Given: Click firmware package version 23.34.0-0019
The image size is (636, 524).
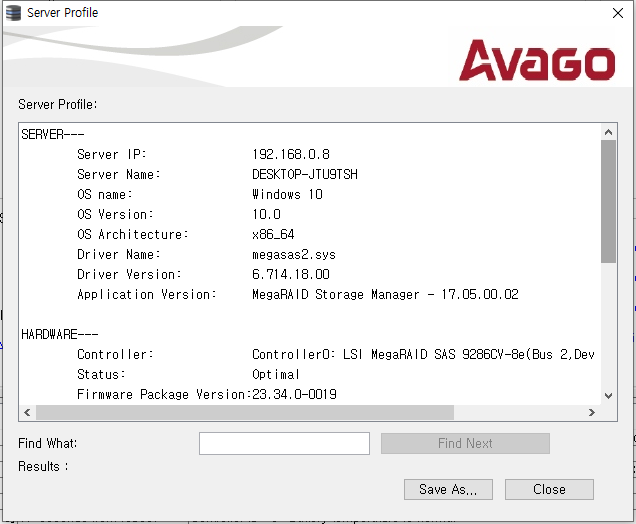Looking at the screenshot, I should click(x=294, y=394).
